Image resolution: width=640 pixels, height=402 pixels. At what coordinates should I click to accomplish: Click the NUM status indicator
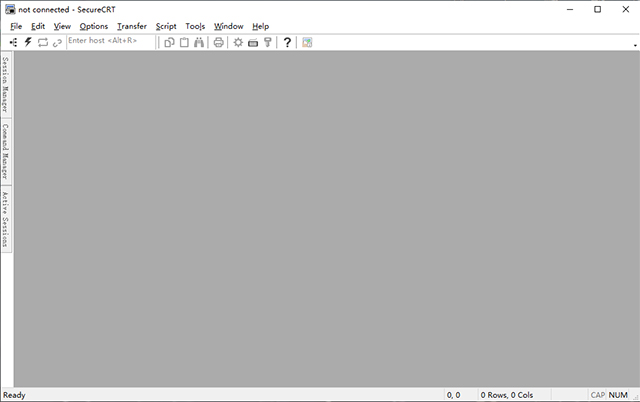618,395
